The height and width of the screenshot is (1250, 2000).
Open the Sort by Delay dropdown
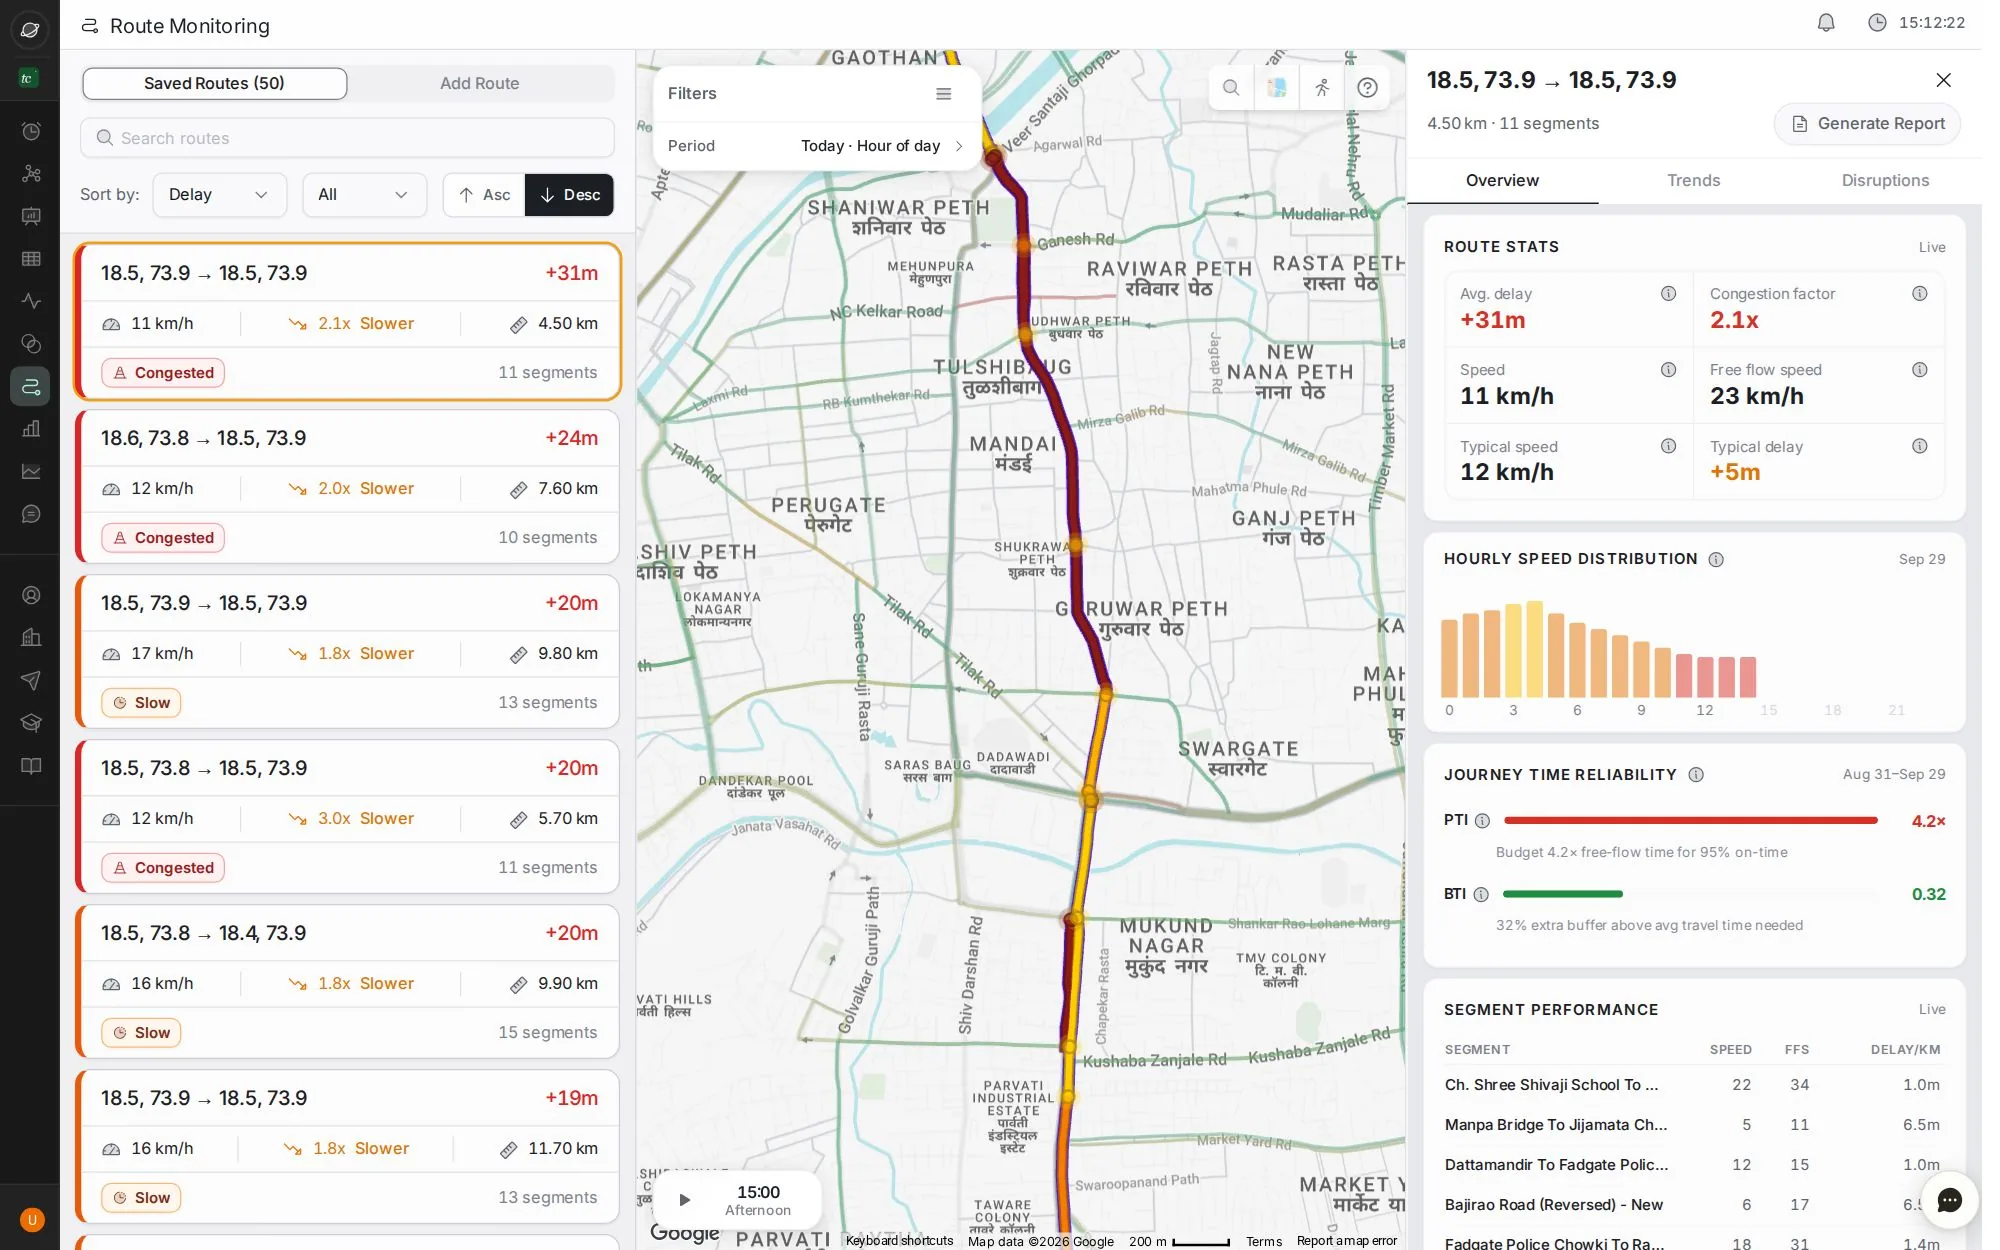(219, 195)
